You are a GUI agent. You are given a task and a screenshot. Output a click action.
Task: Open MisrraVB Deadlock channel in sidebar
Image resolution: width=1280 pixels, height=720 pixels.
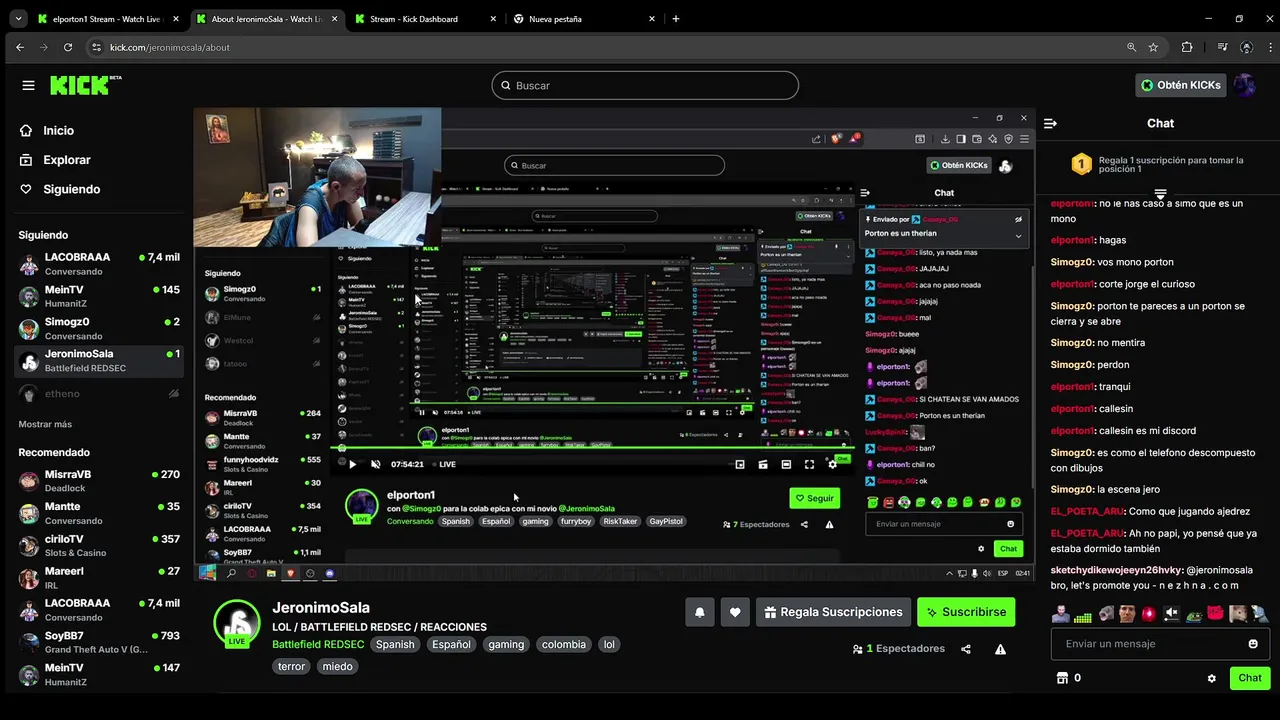point(99,481)
